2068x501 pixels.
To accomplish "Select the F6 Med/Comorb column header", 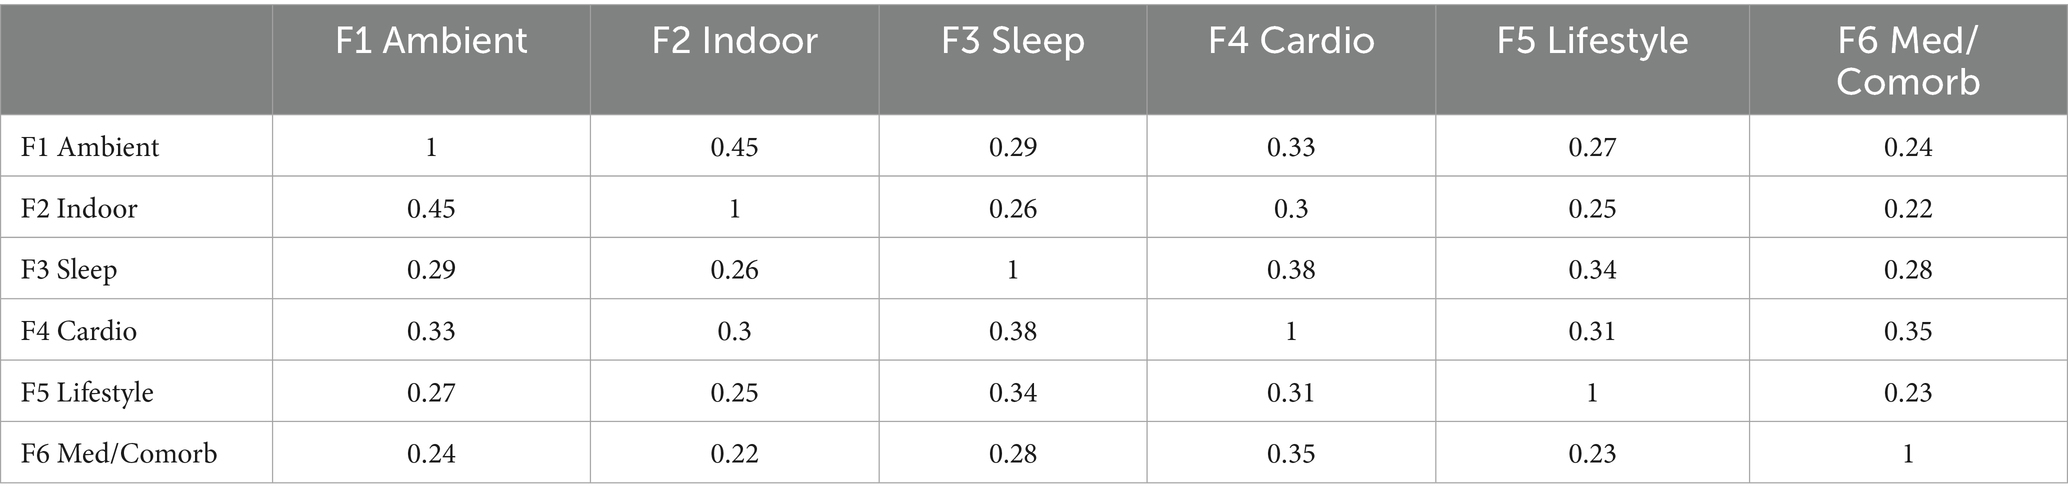I will click(x=1907, y=60).
